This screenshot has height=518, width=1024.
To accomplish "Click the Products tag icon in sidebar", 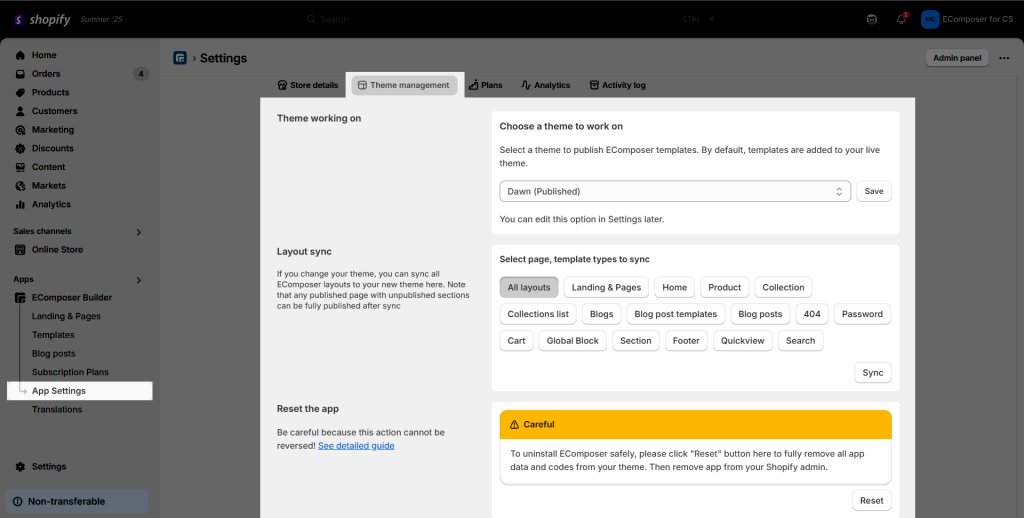I will point(20,93).
